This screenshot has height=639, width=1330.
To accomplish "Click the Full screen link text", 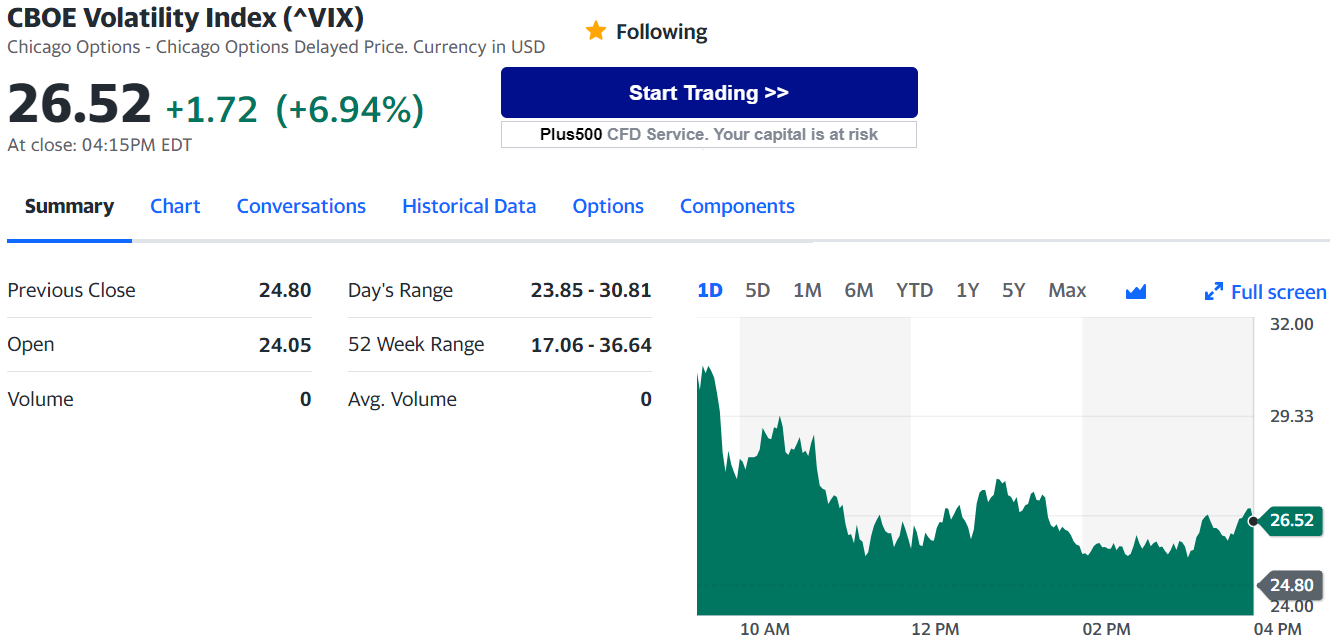I will [x=1279, y=292].
